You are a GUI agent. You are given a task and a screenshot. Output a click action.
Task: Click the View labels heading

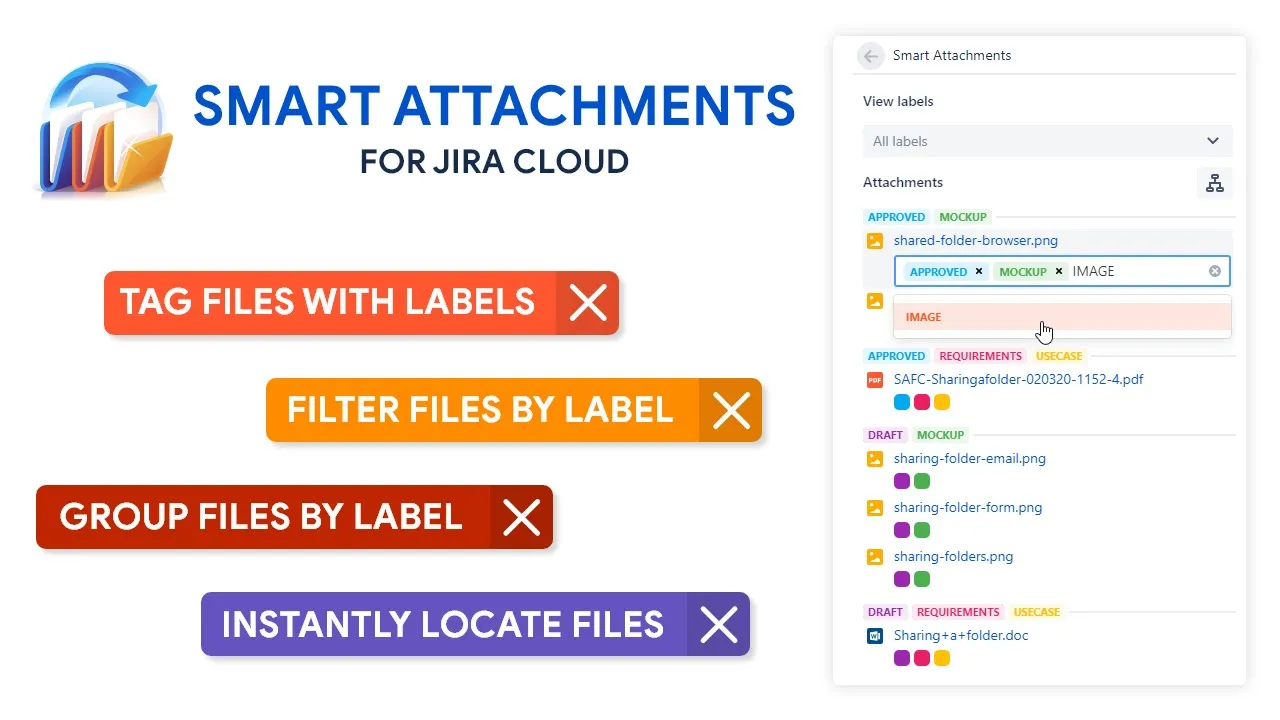point(898,101)
